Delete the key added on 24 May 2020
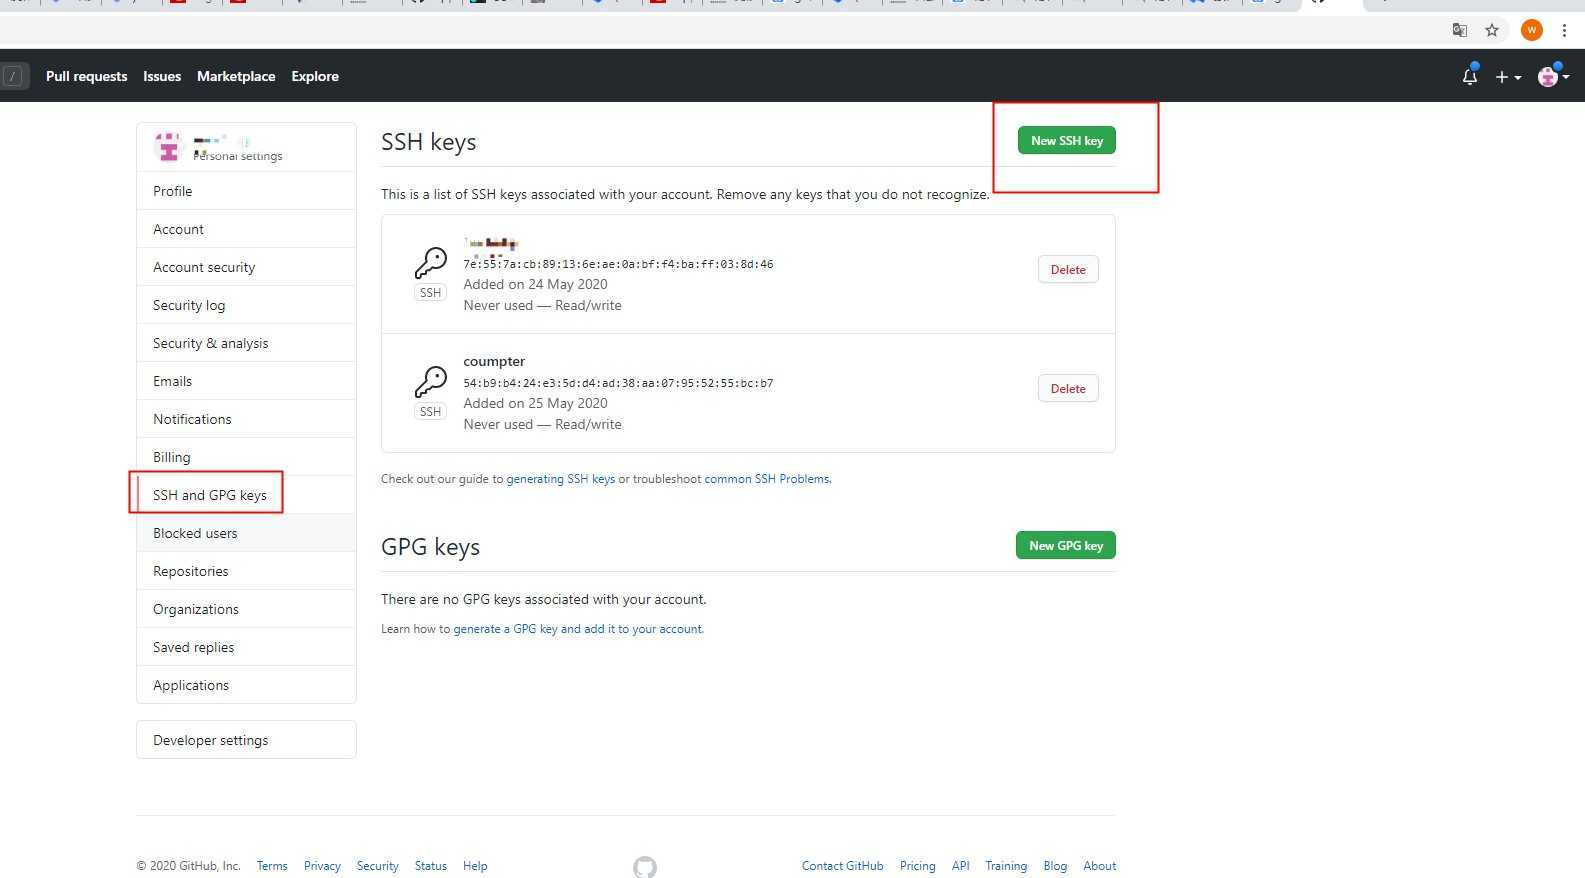 (x=1068, y=270)
